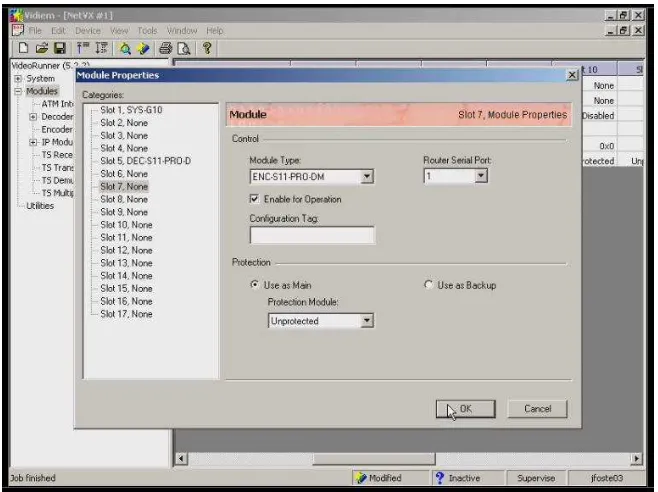Click the Help question mark icon

[206, 48]
